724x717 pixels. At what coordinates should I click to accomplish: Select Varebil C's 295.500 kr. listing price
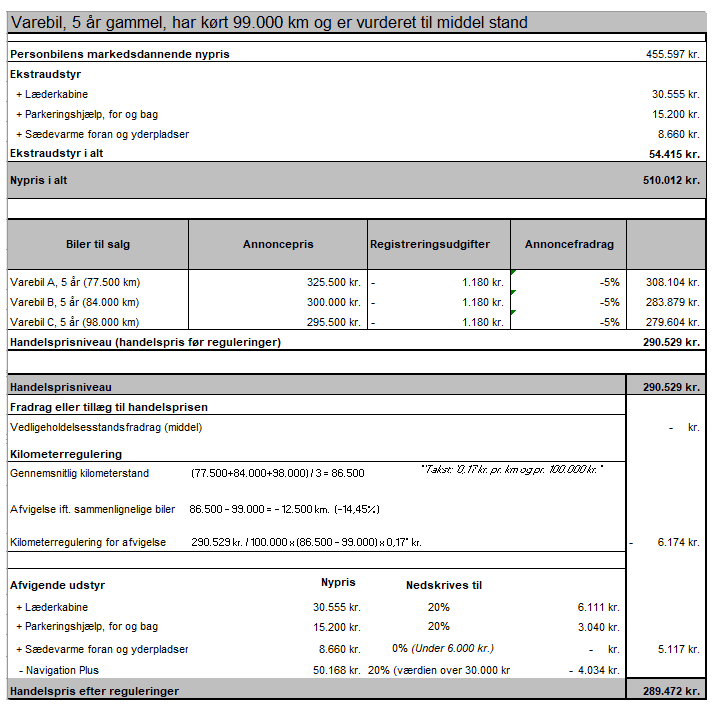click(x=333, y=322)
